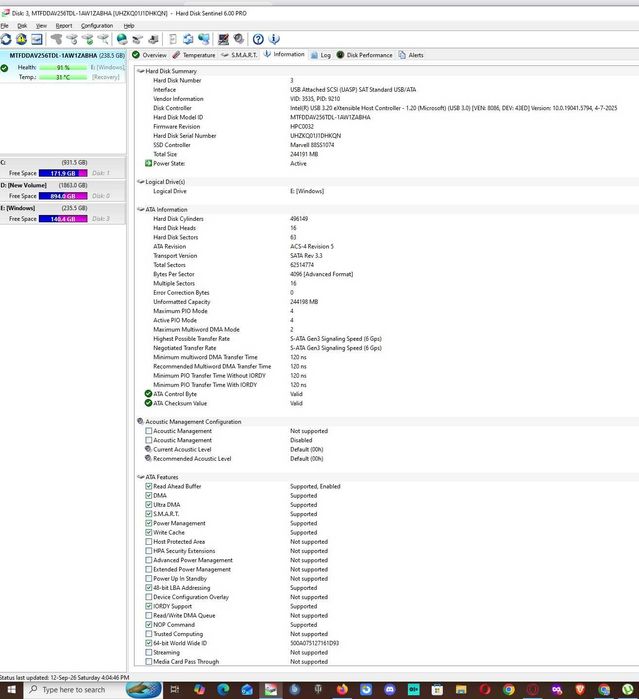
Task: Collapse the ATA Information section
Action: tap(140, 210)
